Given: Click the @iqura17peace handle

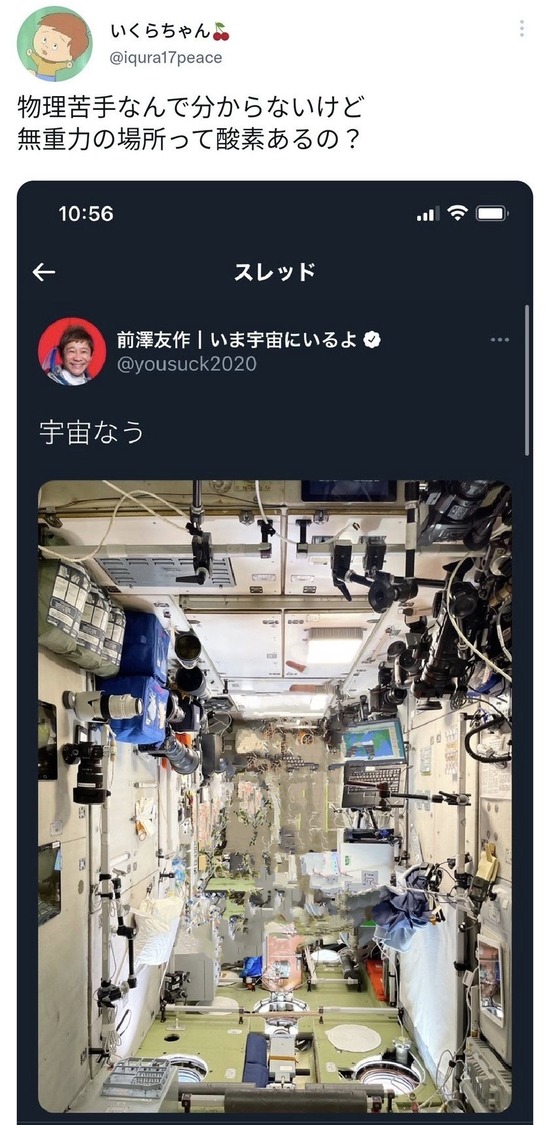Looking at the screenshot, I should [166, 58].
